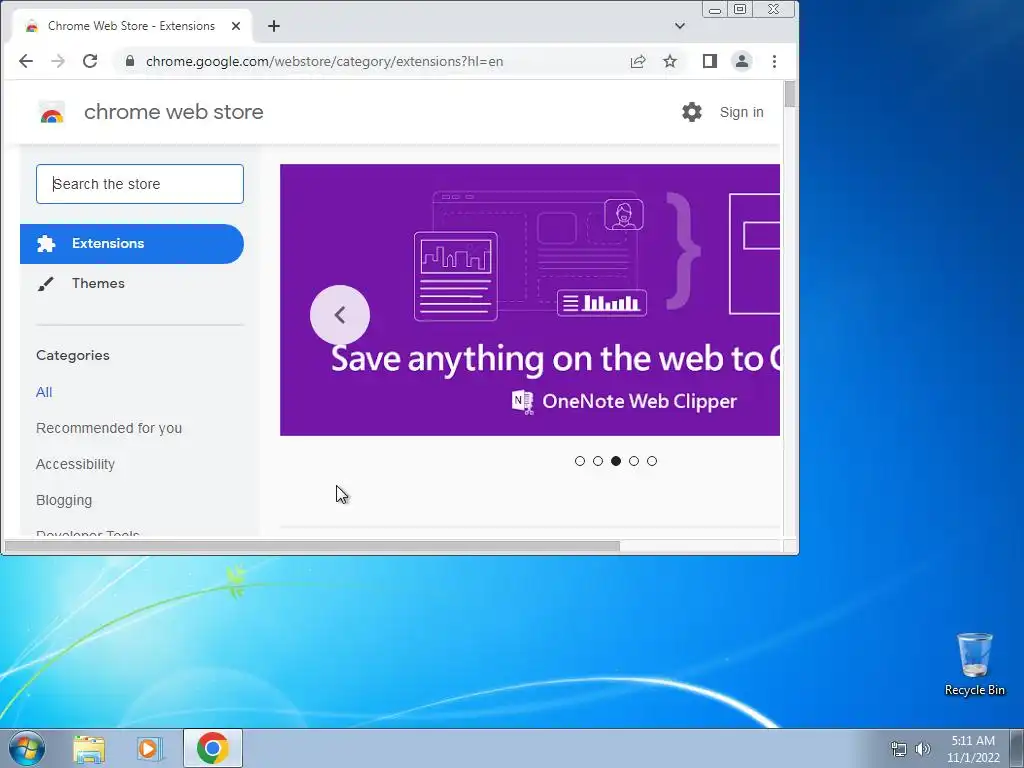The image size is (1024, 768).
Task: Open the Blogging category
Action: pos(64,500)
